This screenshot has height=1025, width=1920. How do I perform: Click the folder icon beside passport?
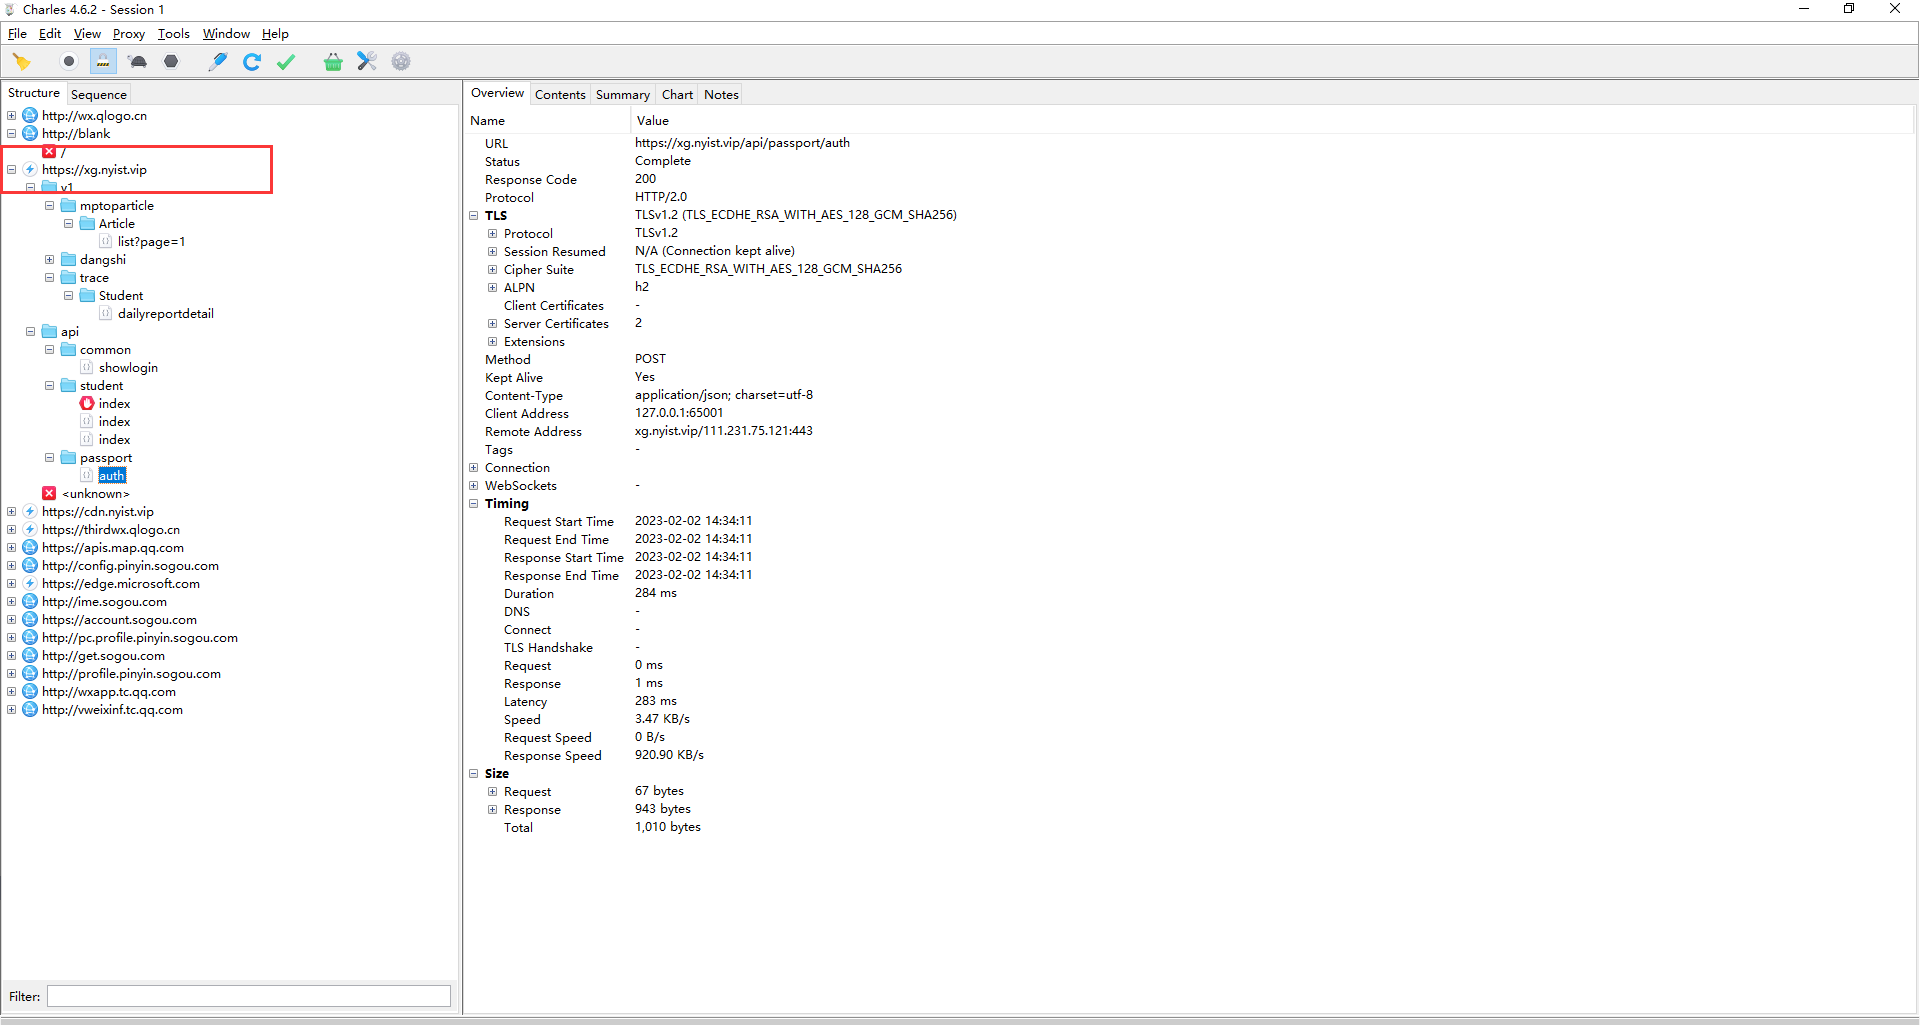pyautogui.click(x=68, y=458)
